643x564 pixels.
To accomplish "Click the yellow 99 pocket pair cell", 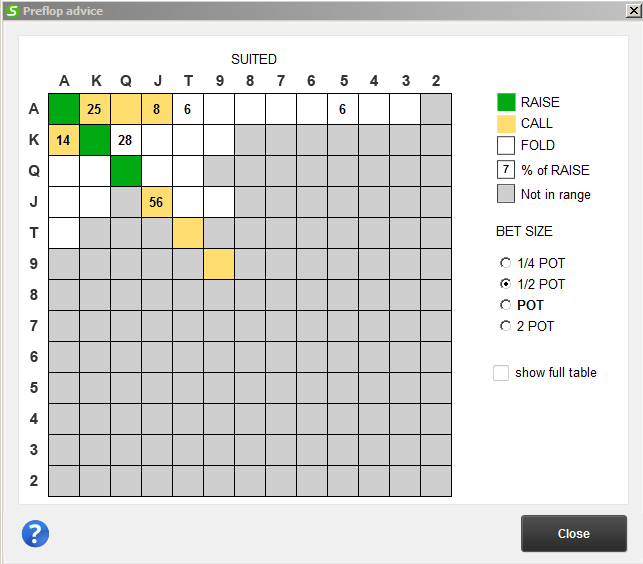I will [x=219, y=264].
